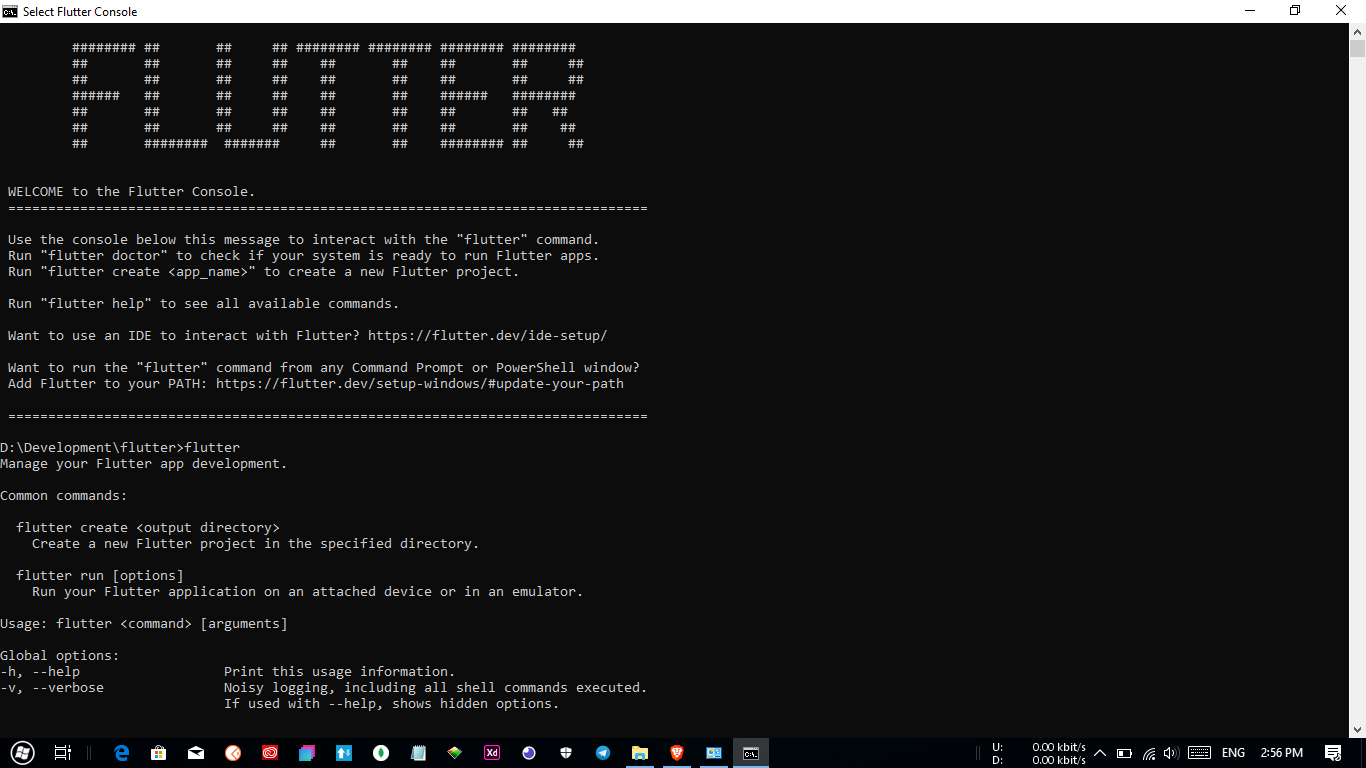This screenshot has height=768, width=1366.
Task: Restore down the console window
Action: tap(1295, 11)
